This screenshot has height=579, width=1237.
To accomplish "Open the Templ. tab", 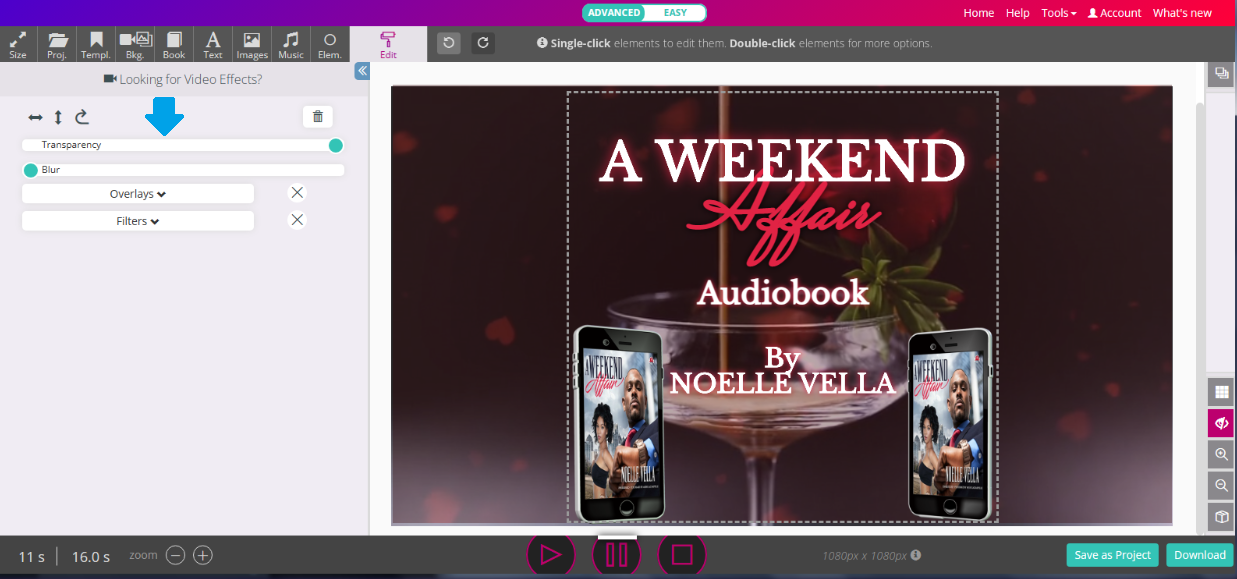I will point(96,44).
